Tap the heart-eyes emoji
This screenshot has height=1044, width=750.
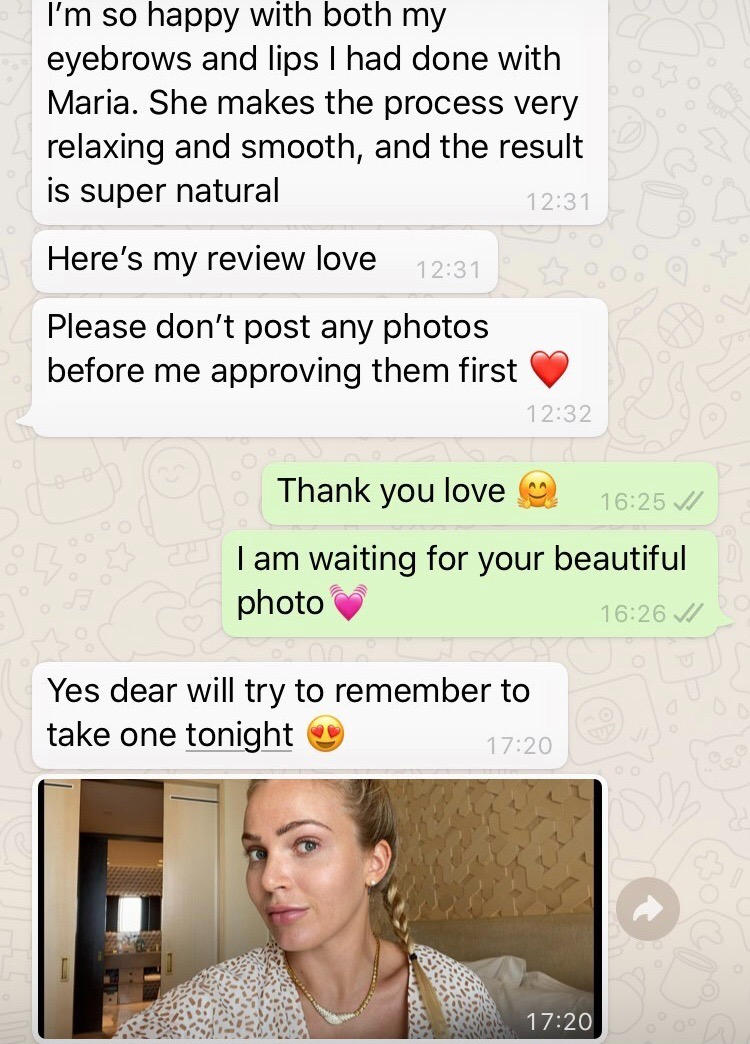point(326,734)
